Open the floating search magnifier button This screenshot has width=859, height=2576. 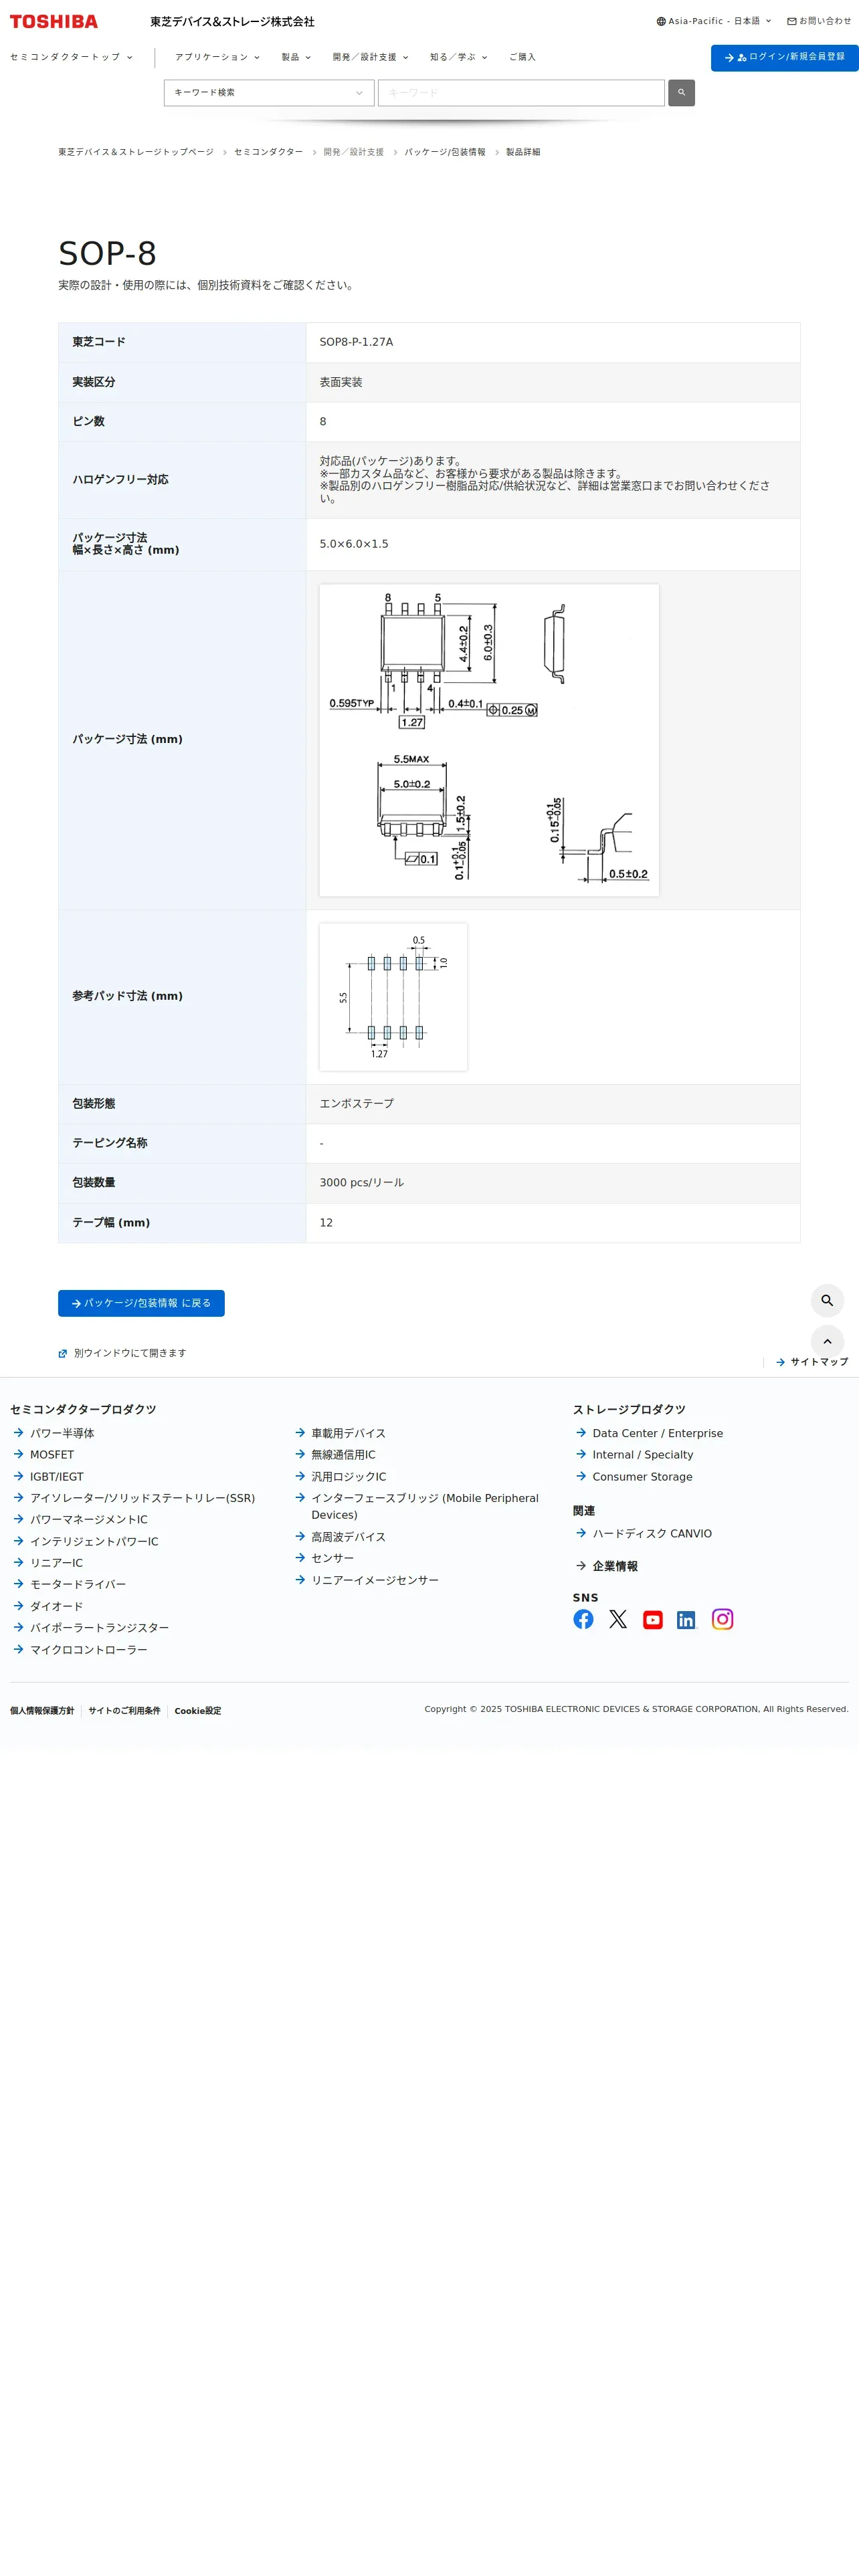coord(827,1300)
